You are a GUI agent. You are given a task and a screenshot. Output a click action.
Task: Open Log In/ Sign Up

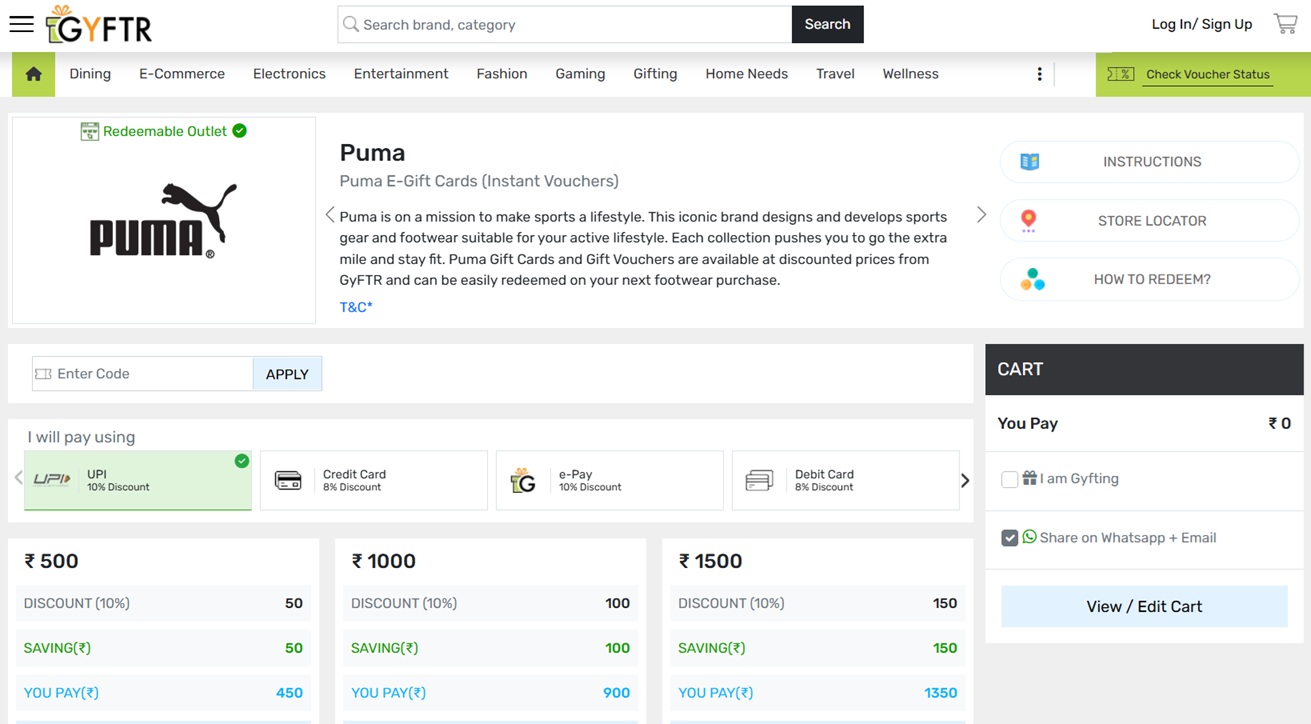1202,24
